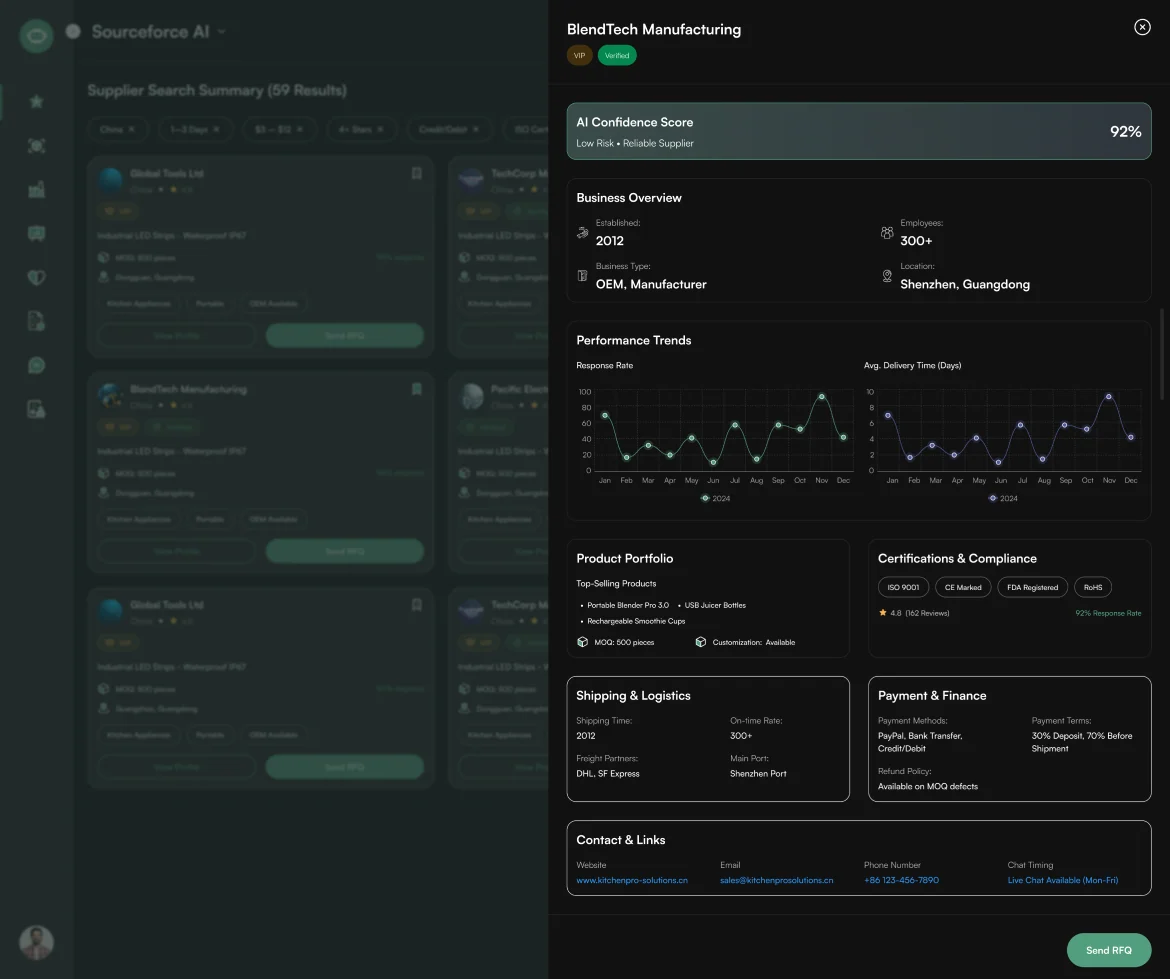Select the ISO 9001 certification chip
The width and height of the screenshot is (1170, 979).
[x=903, y=587]
